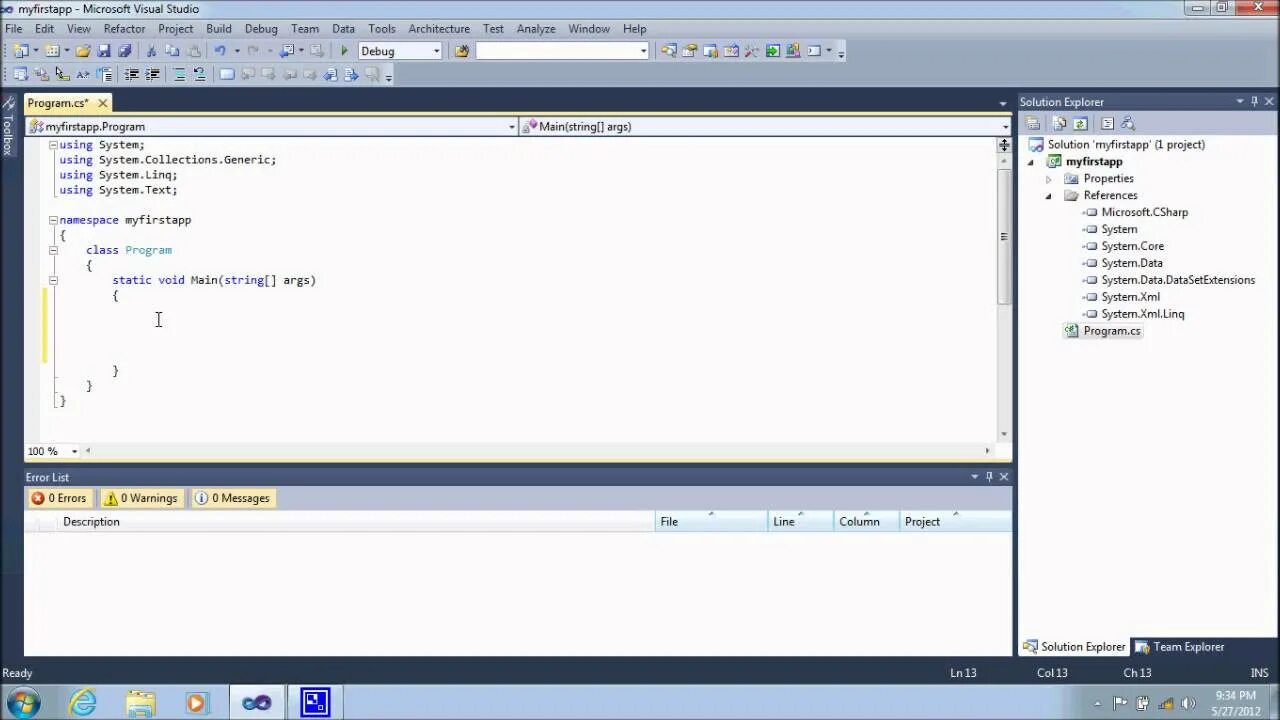Open the Undo history dropdown arrow
Image resolution: width=1280 pixels, height=720 pixels.
[x=236, y=51]
